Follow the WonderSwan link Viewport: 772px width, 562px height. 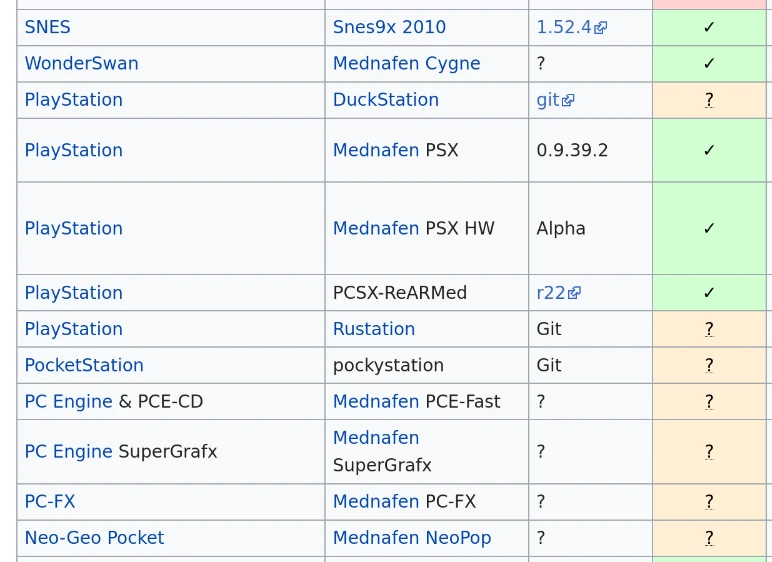(81, 63)
